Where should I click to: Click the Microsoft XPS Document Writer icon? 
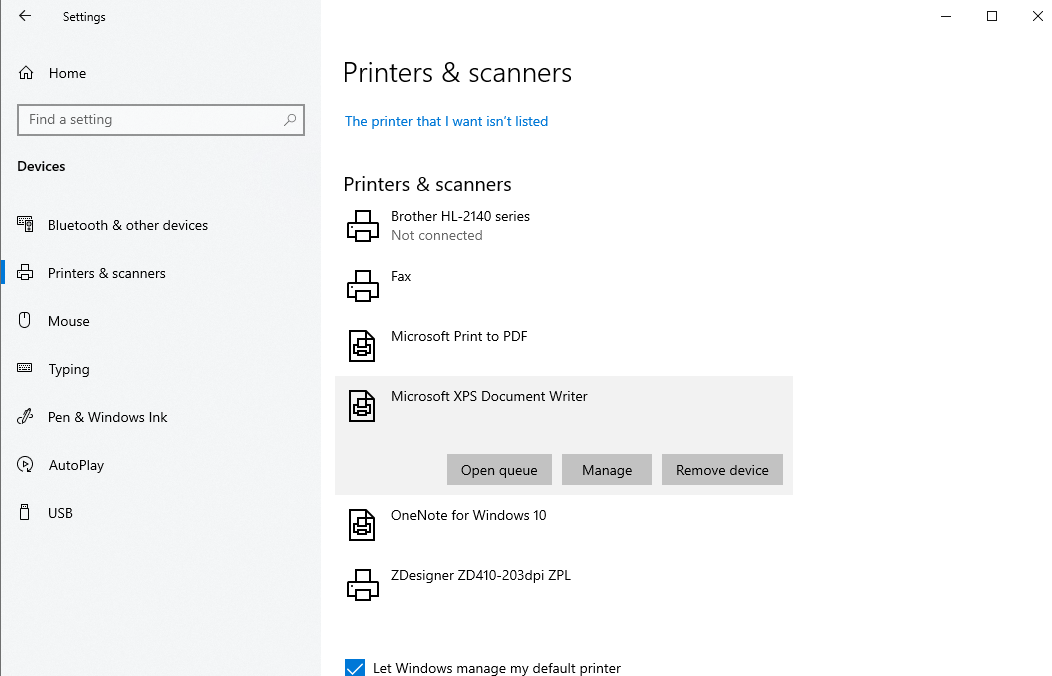362,406
